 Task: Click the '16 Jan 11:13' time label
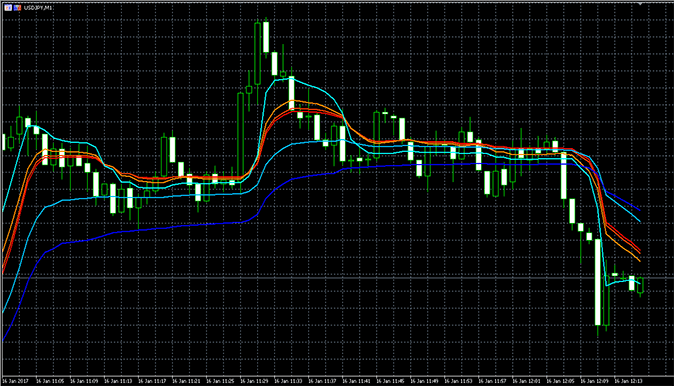[118, 381]
